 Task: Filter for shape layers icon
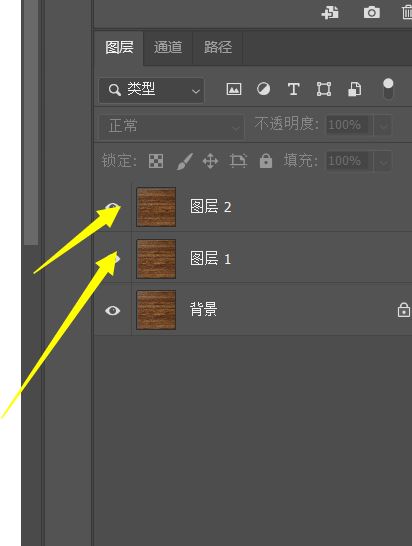pyautogui.click(x=324, y=89)
